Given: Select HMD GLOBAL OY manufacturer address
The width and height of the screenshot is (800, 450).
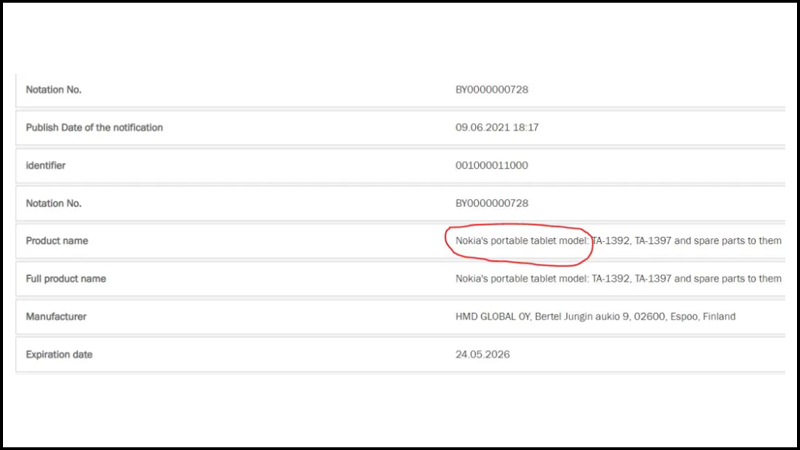Looking at the screenshot, I should coord(595,316).
